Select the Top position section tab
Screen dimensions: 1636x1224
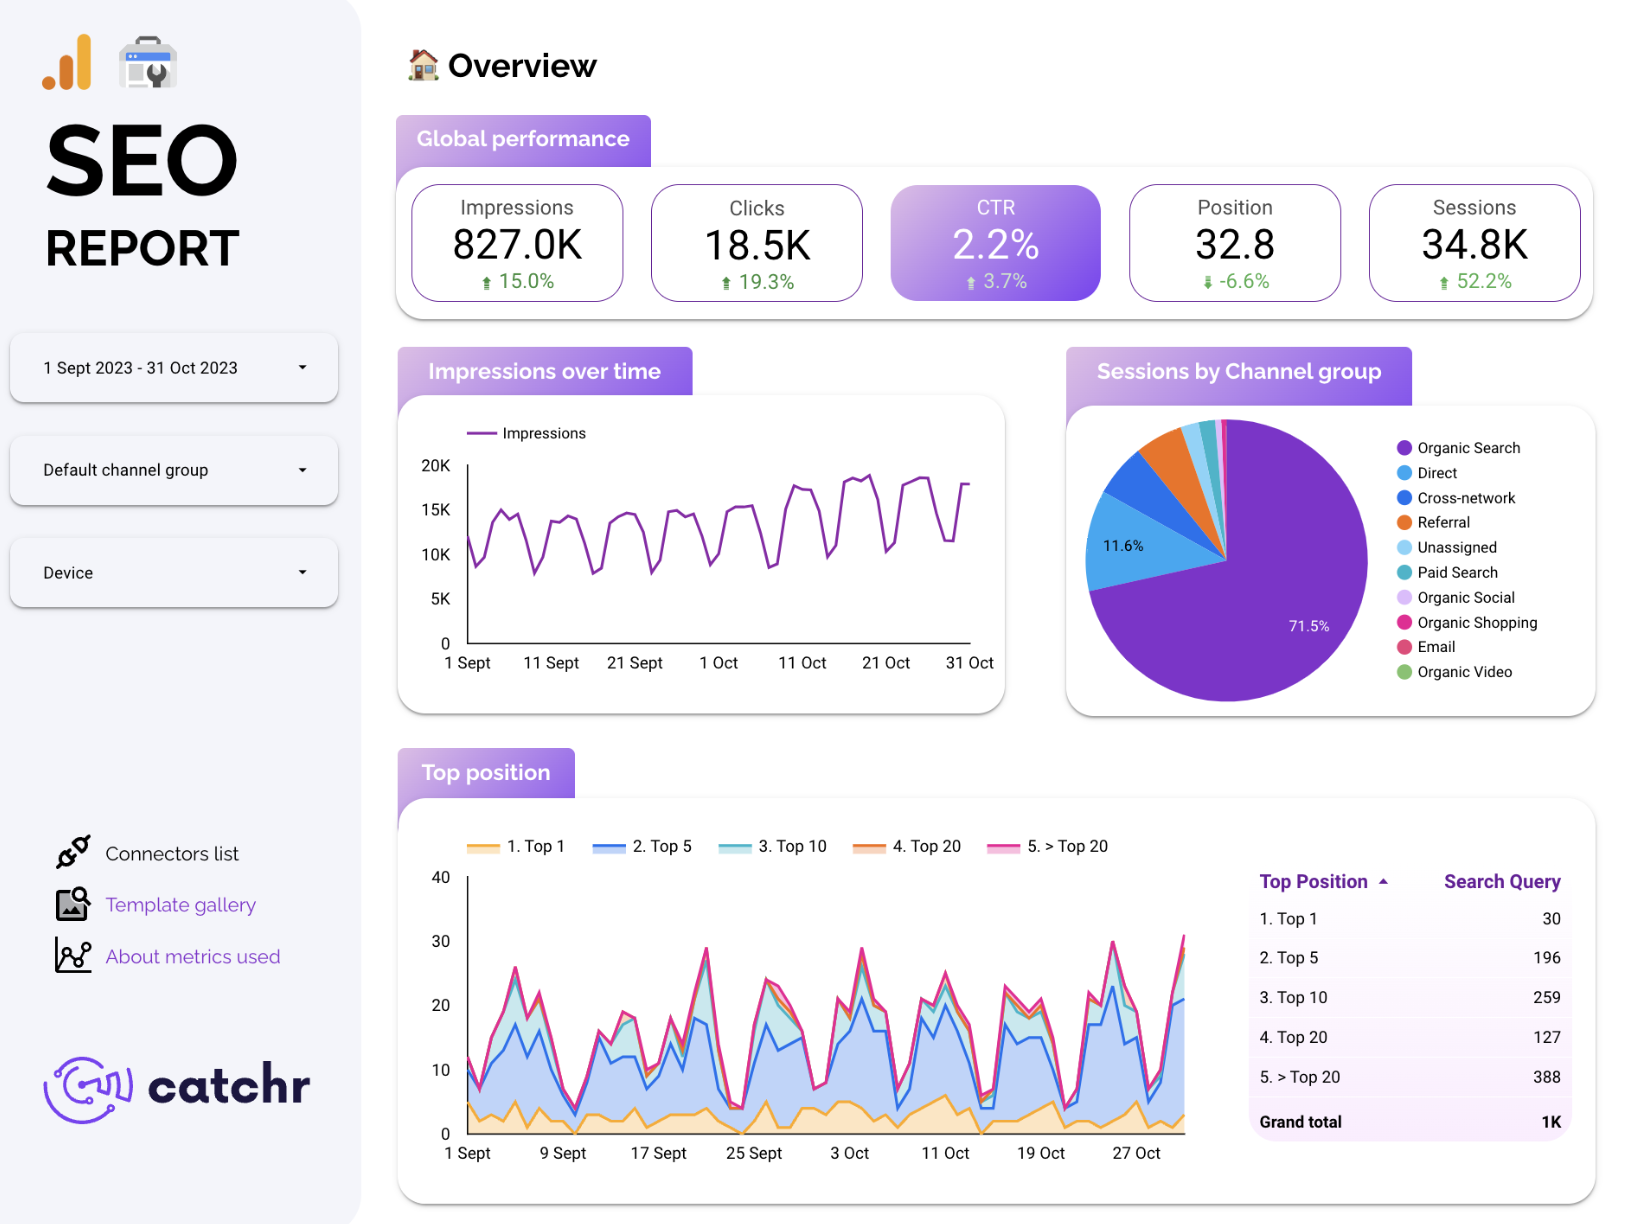486,772
